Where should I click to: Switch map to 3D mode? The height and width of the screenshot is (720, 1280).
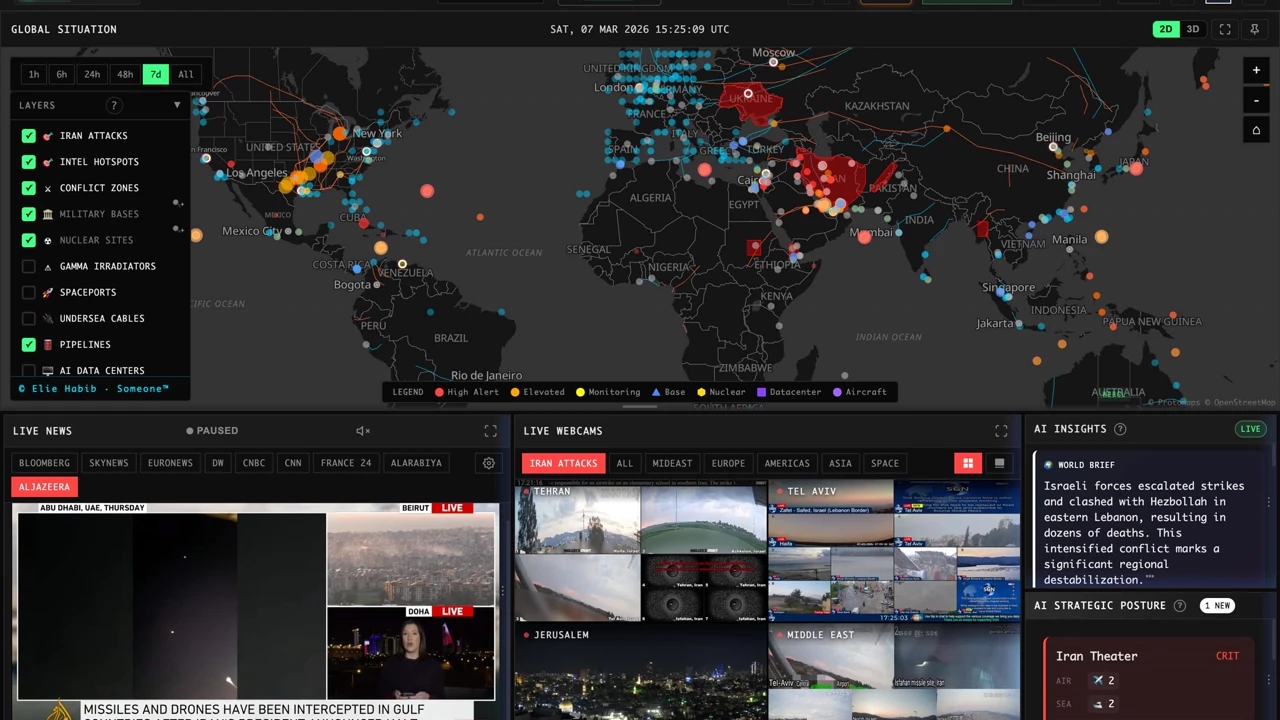pyautogui.click(x=1193, y=29)
